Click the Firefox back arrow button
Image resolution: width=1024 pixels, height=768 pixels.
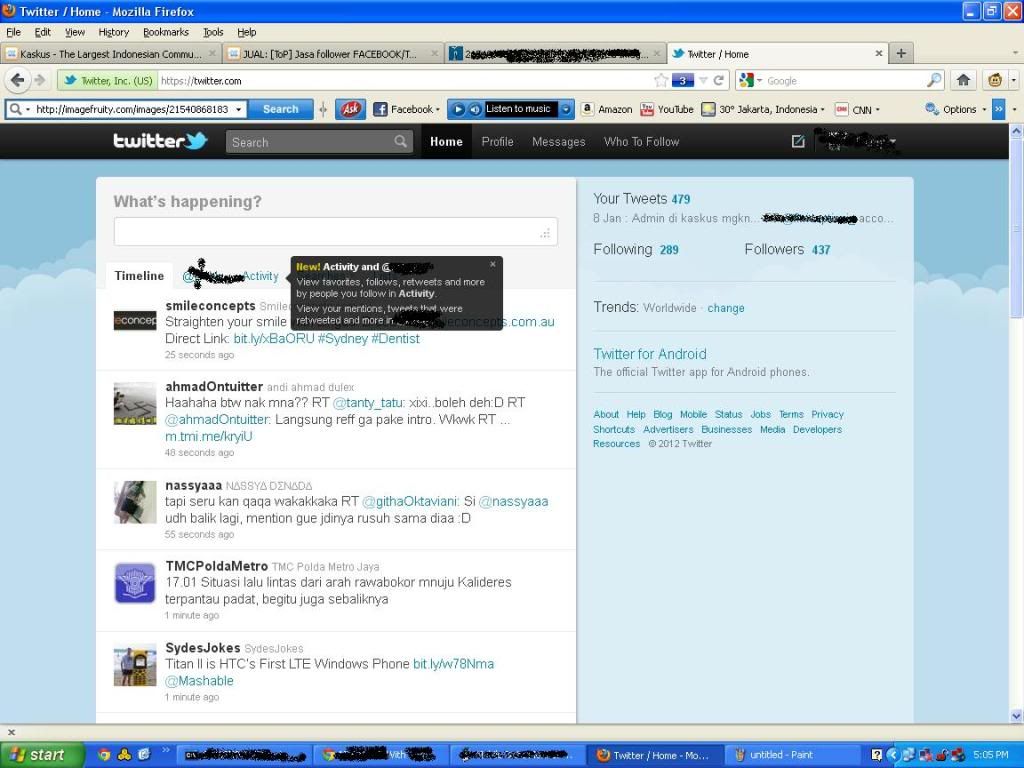pos(18,80)
